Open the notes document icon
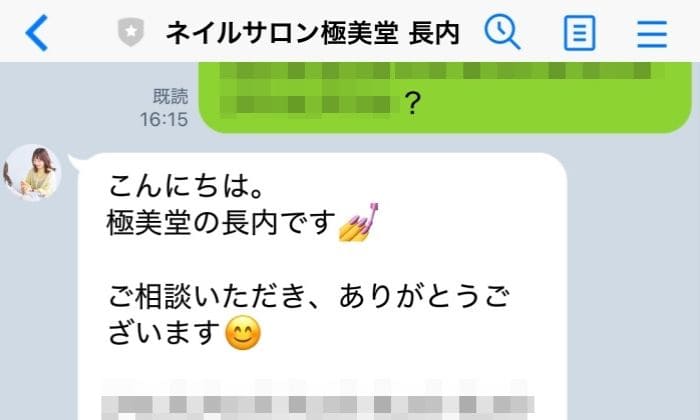Screen dimensions: 700x420 coord(579,33)
